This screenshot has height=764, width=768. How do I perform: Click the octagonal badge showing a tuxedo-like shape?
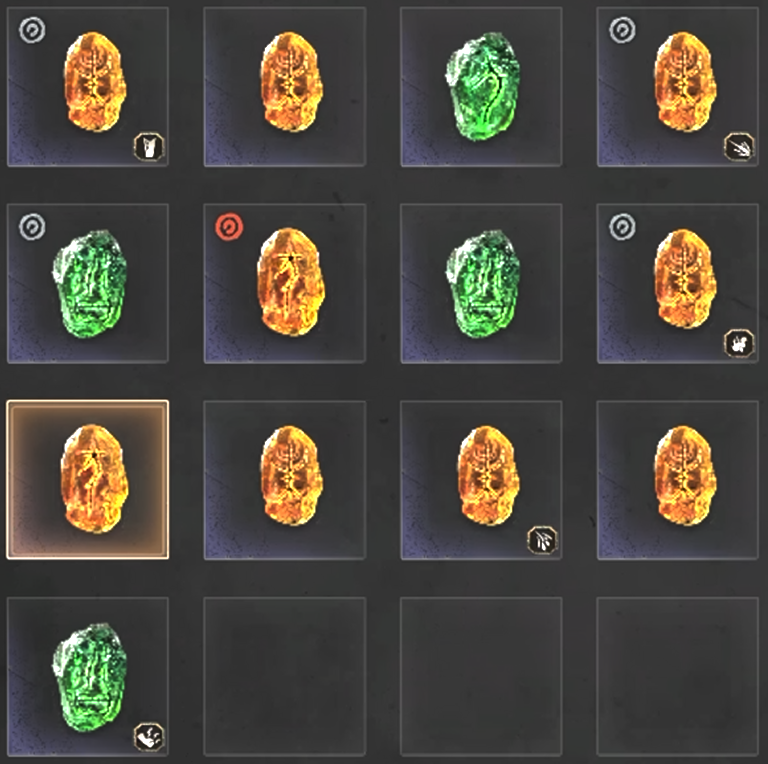tap(149, 146)
